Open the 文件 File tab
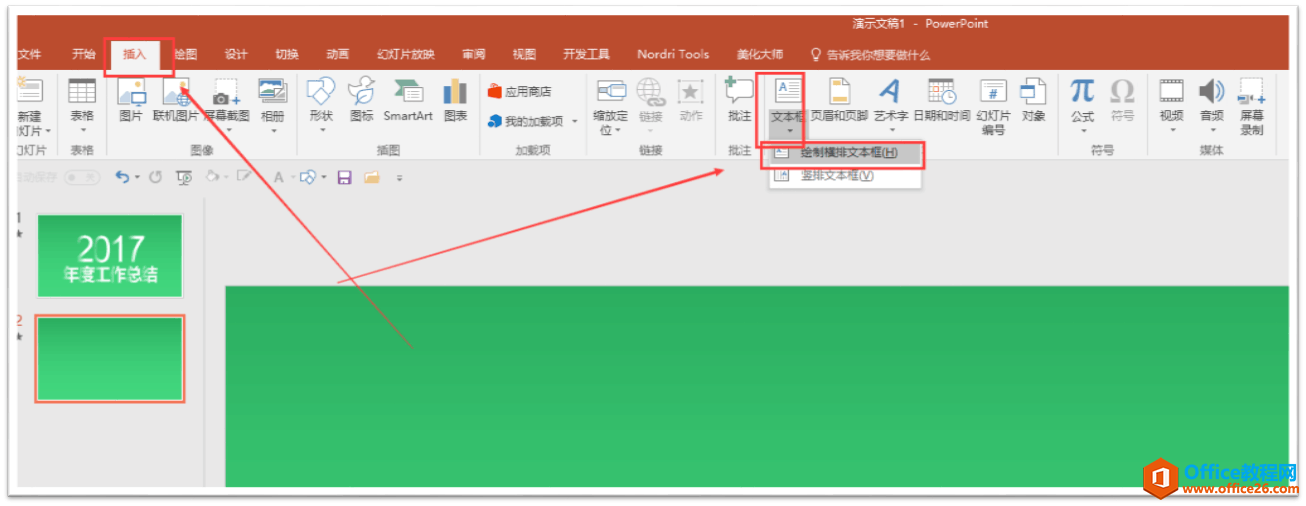 click(x=29, y=54)
